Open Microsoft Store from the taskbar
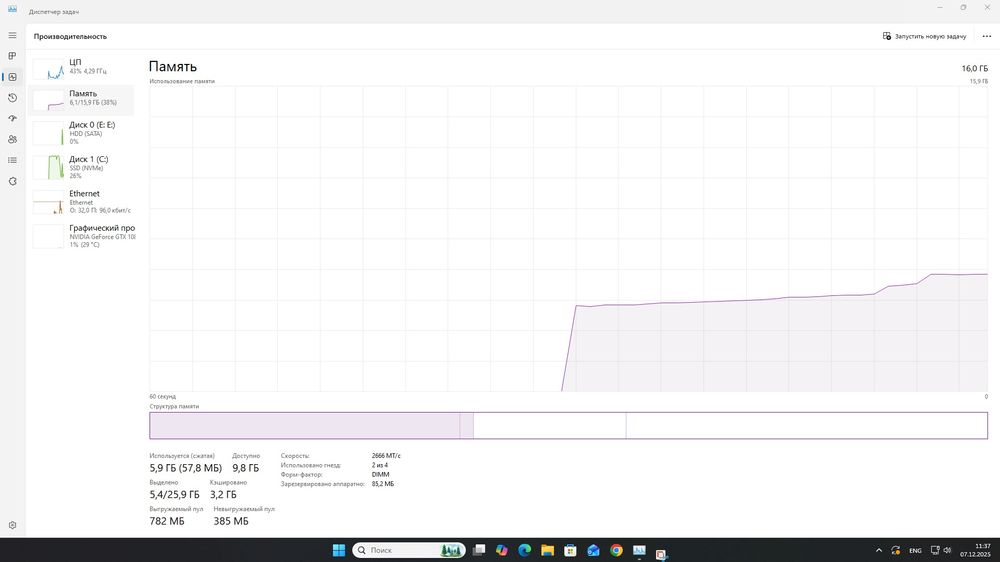Image resolution: width=1000 pixels, height=562 pixels. coord(570,550)
